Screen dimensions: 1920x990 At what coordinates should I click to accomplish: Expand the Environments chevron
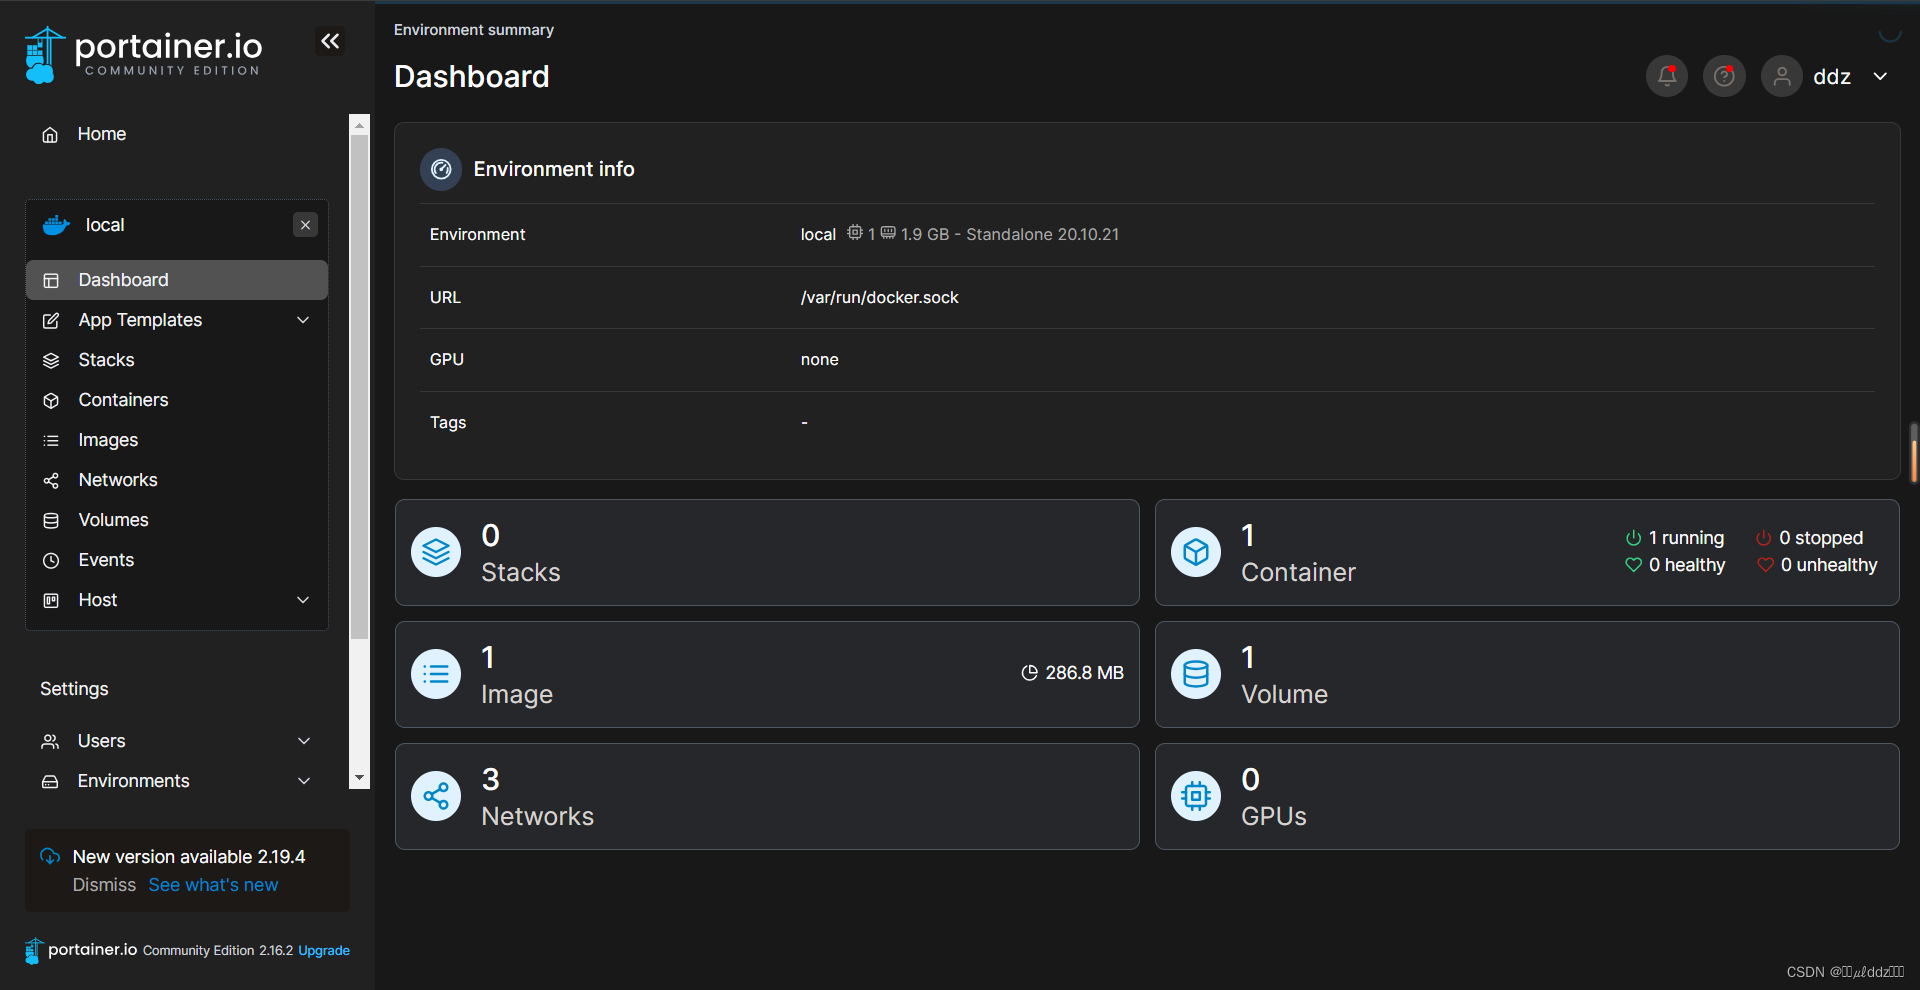coord(304,781)
